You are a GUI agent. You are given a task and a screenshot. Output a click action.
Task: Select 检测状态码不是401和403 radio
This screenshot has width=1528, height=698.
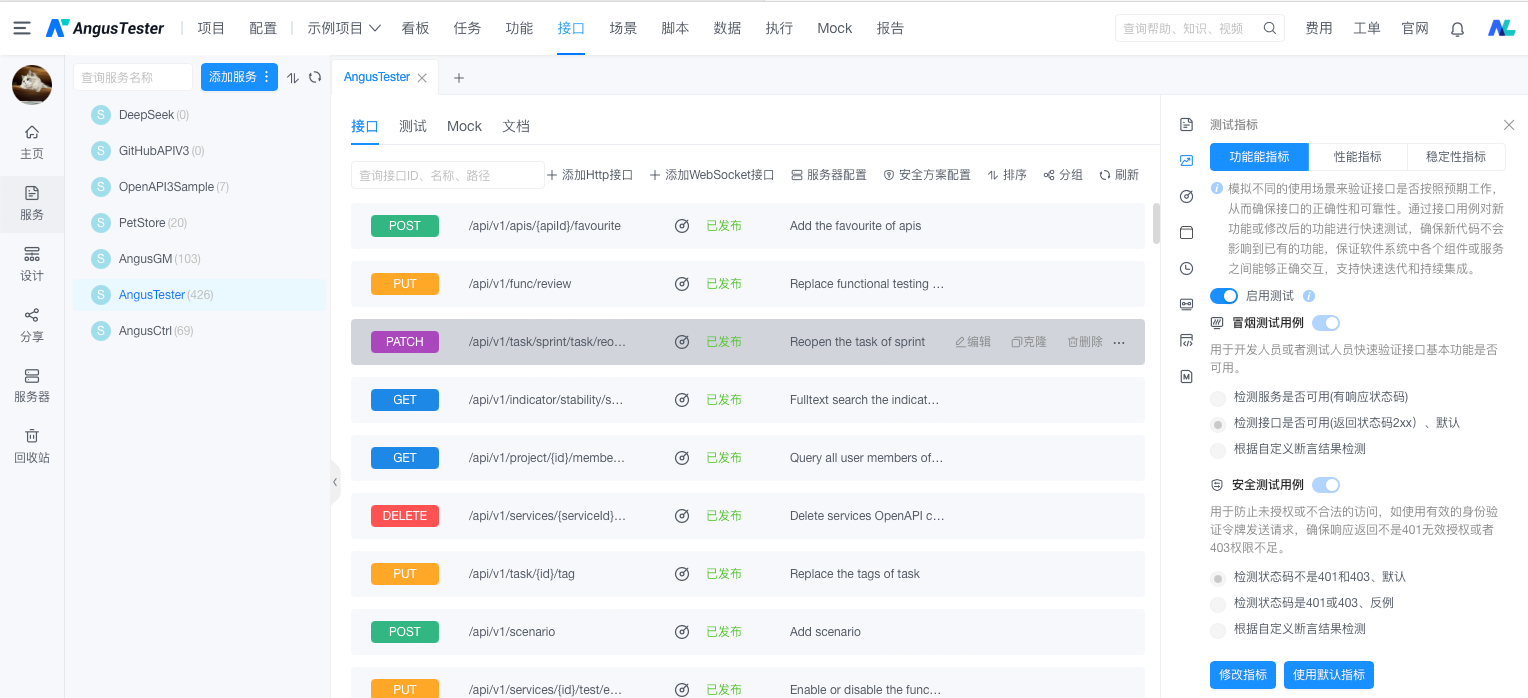pyautogui.click(x=1218, y=578)
